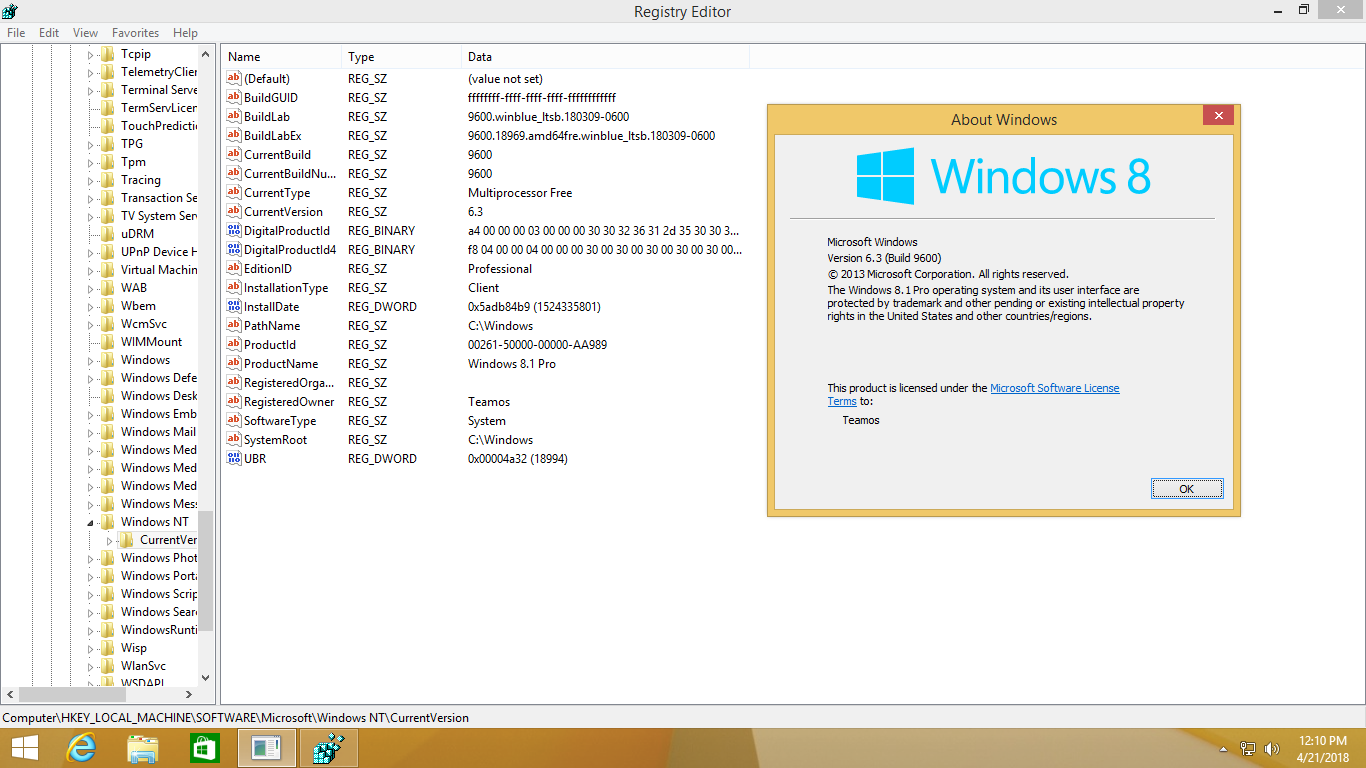Select the TPG key in tree
The image size is (1366, 768).
click(x=132, y=144)
